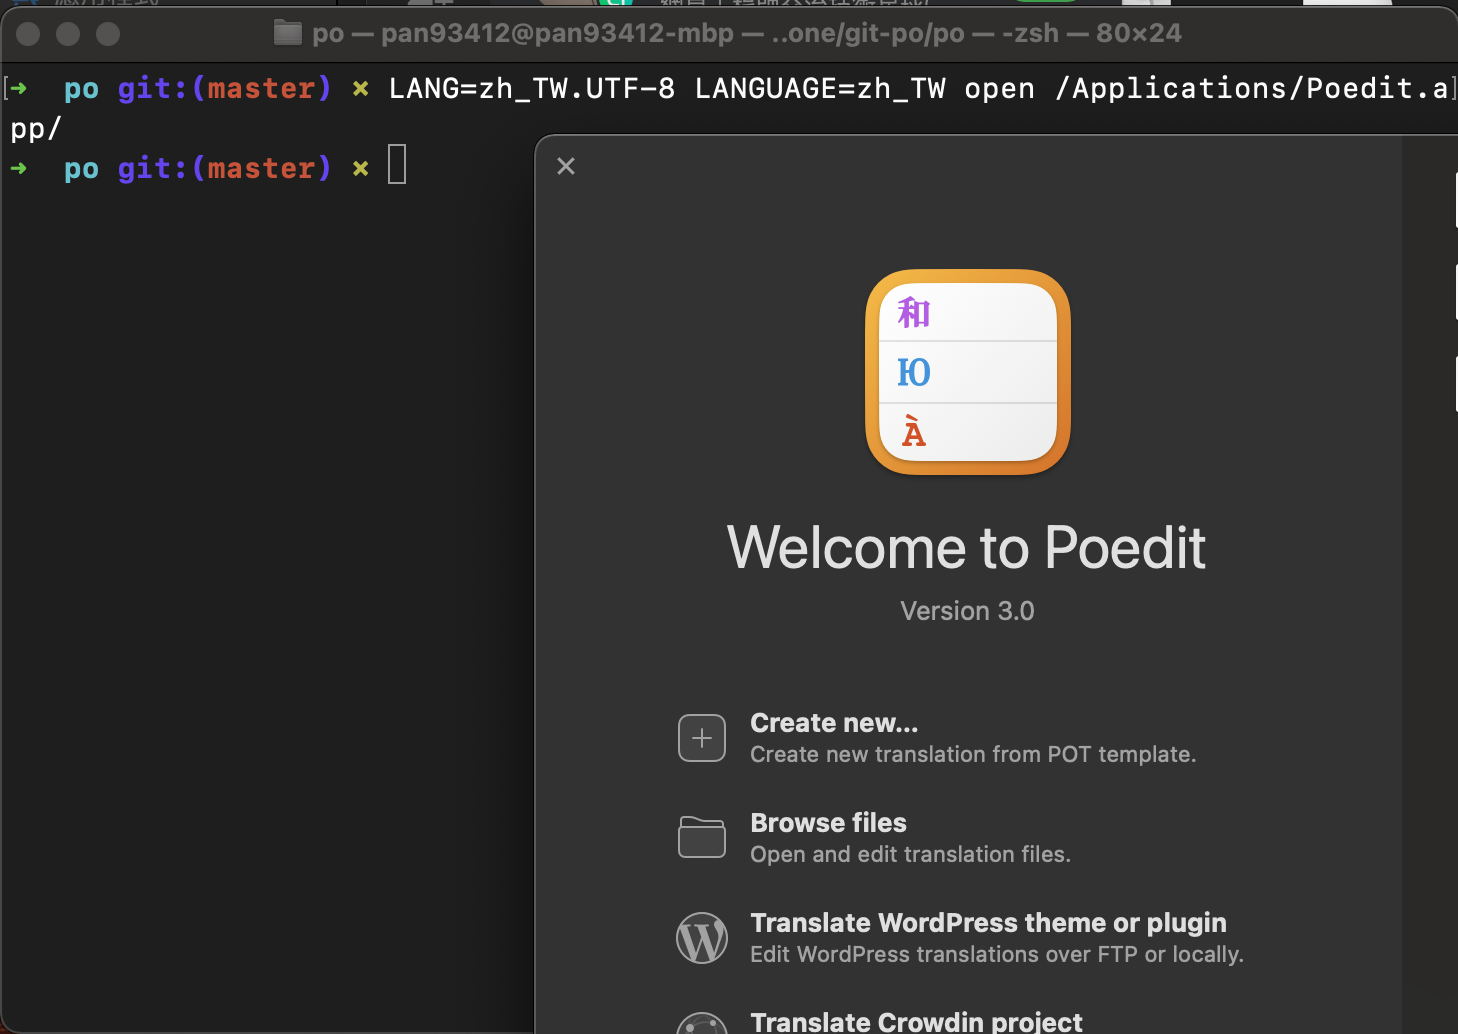
Task: Open Browse files to edit translation files
Action: point(828,823)
